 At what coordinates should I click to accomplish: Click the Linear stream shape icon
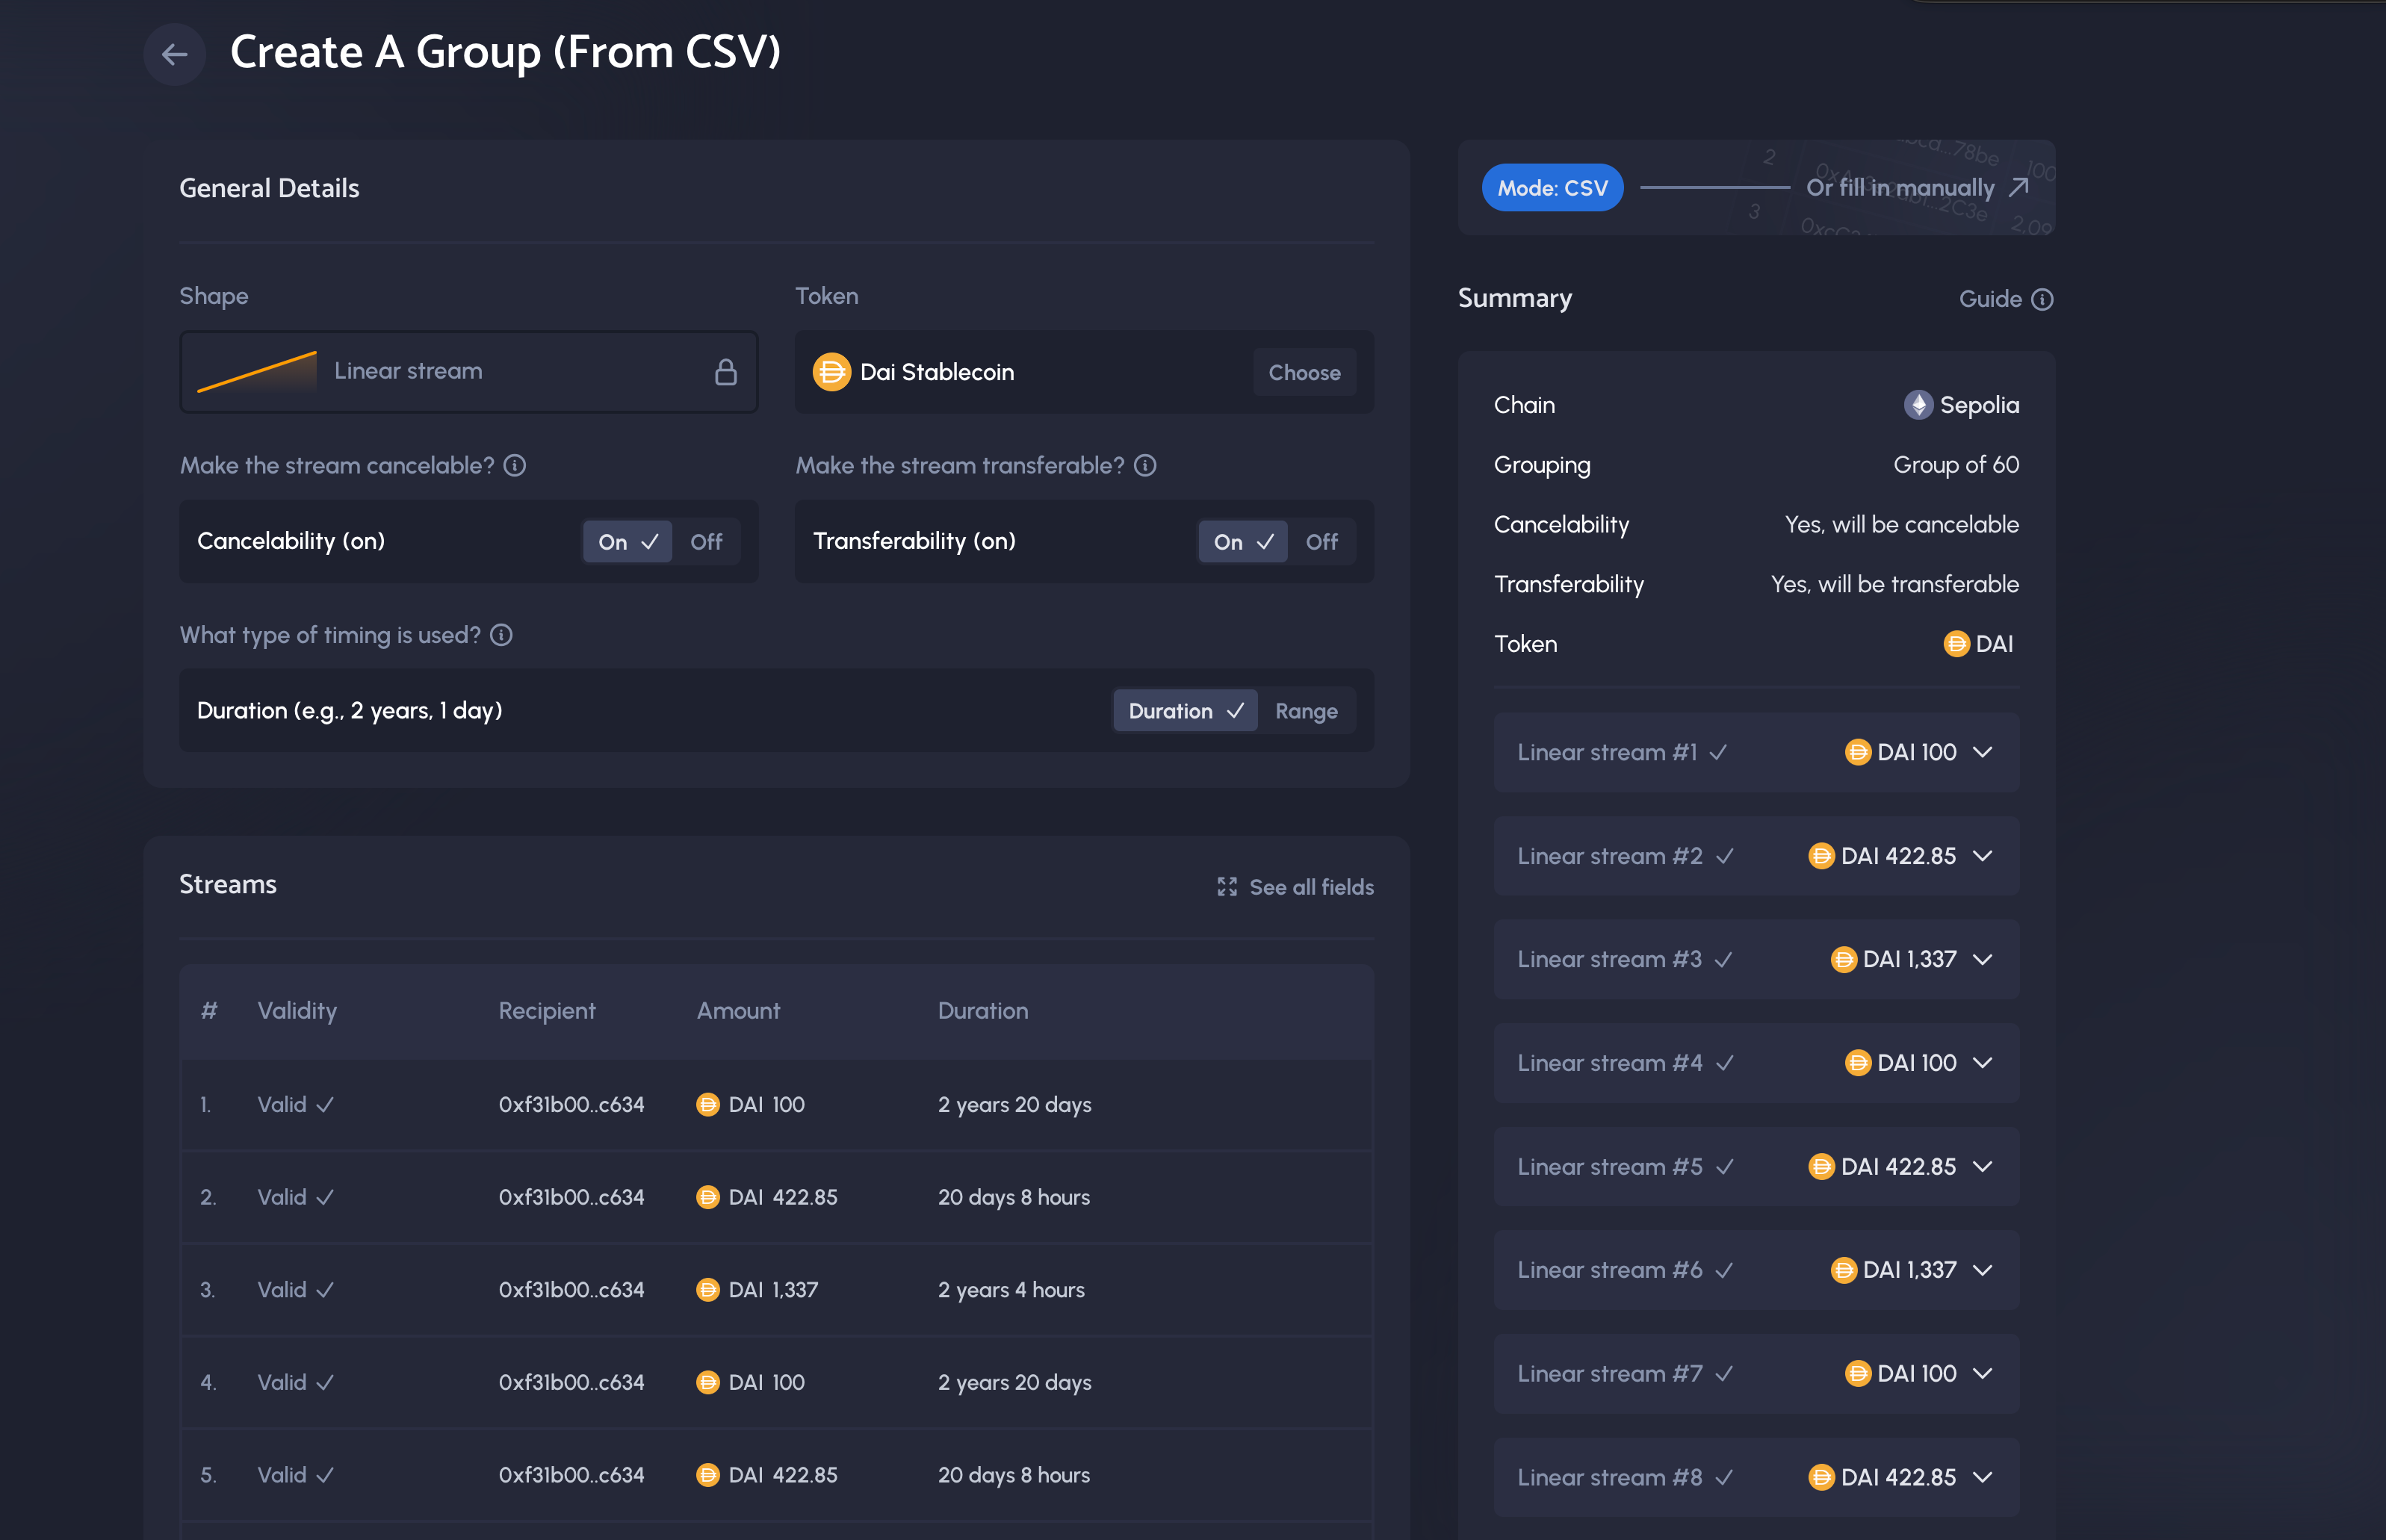258,368
